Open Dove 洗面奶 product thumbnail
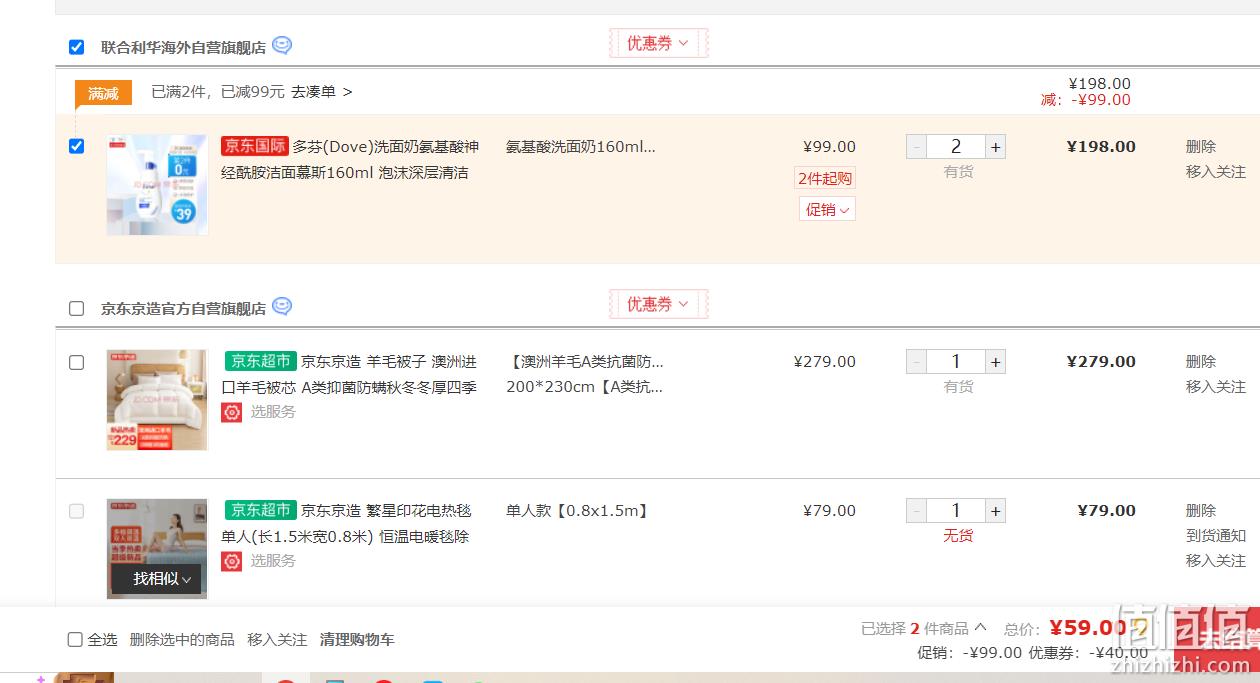The image size is (1260, 683). point(157,185)
